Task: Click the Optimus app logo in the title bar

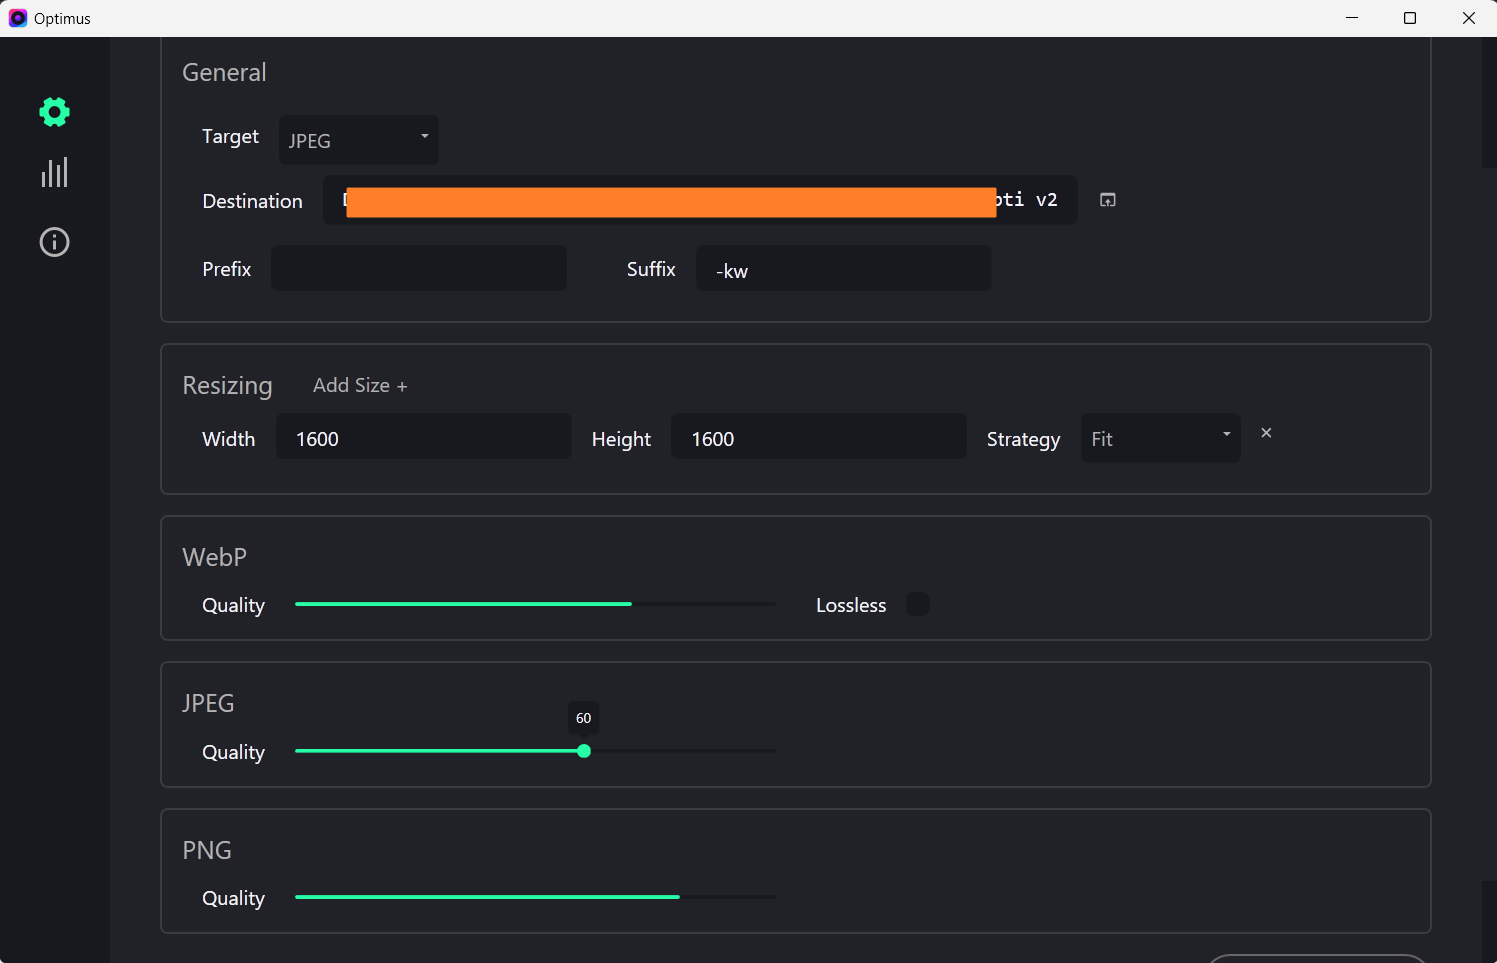Action: tap(17, 18)
